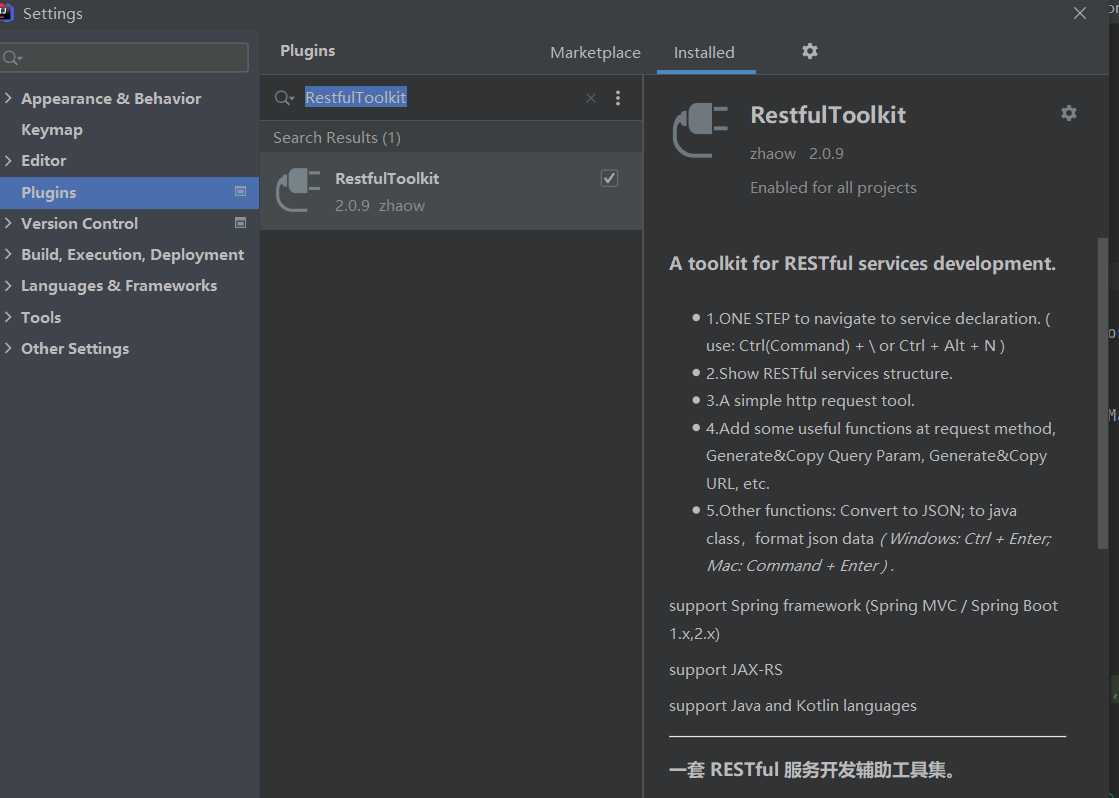Click the large plug icon in the detail panel
1119x798 pixels.
(x=701, y=131)
